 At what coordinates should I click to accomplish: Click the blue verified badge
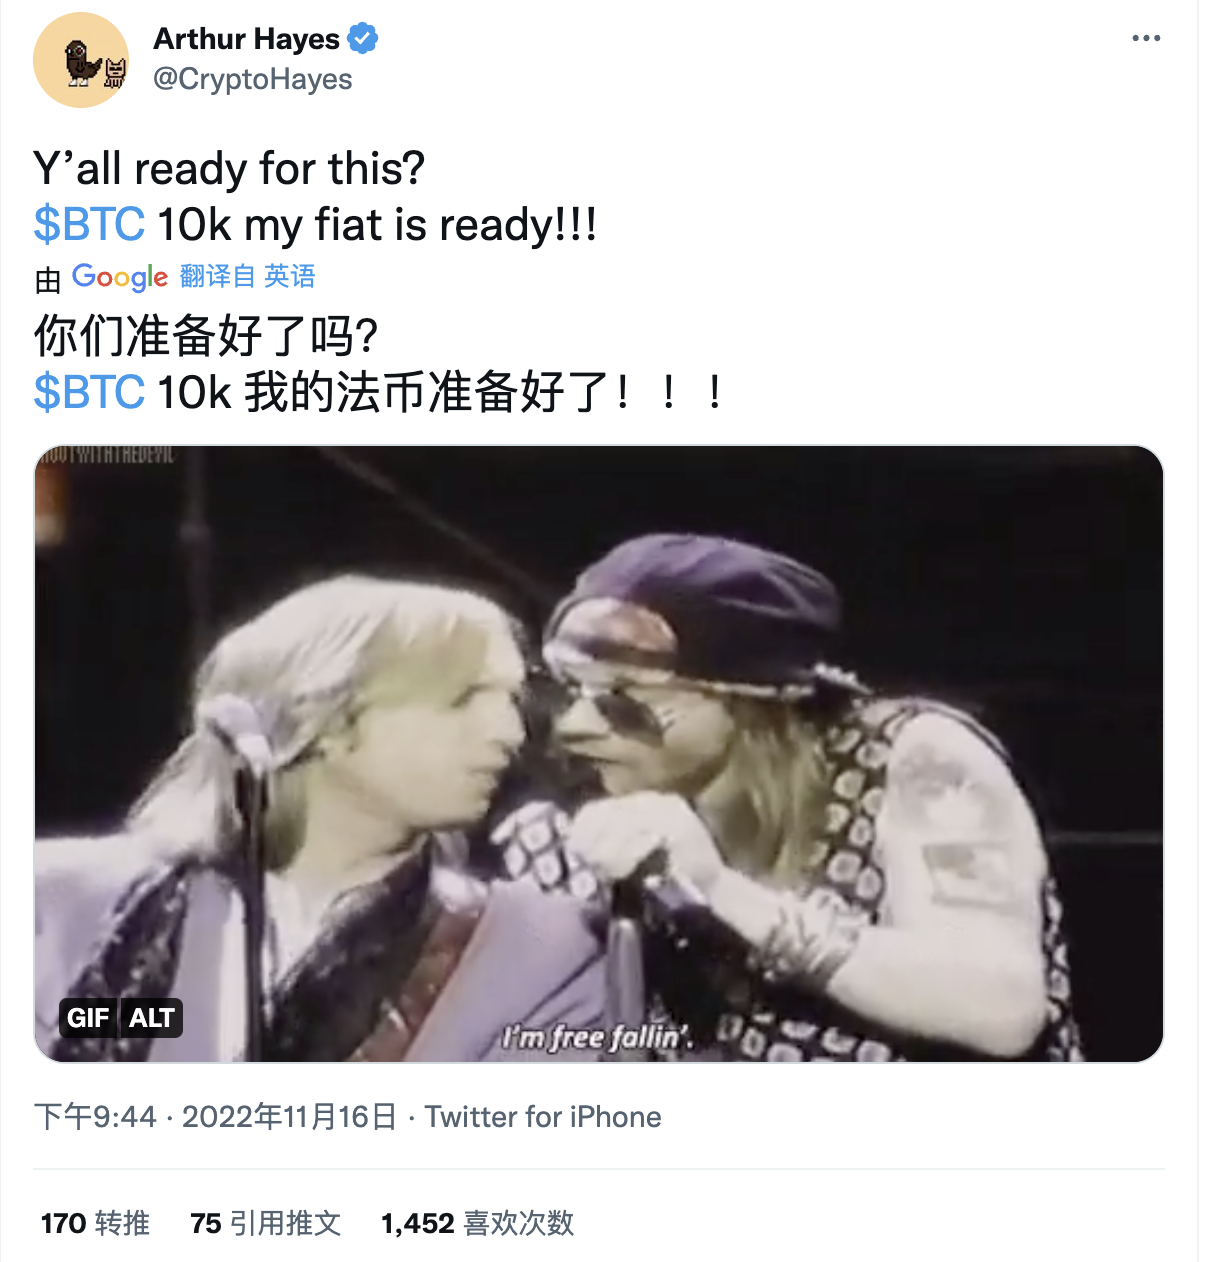[362, 39]
